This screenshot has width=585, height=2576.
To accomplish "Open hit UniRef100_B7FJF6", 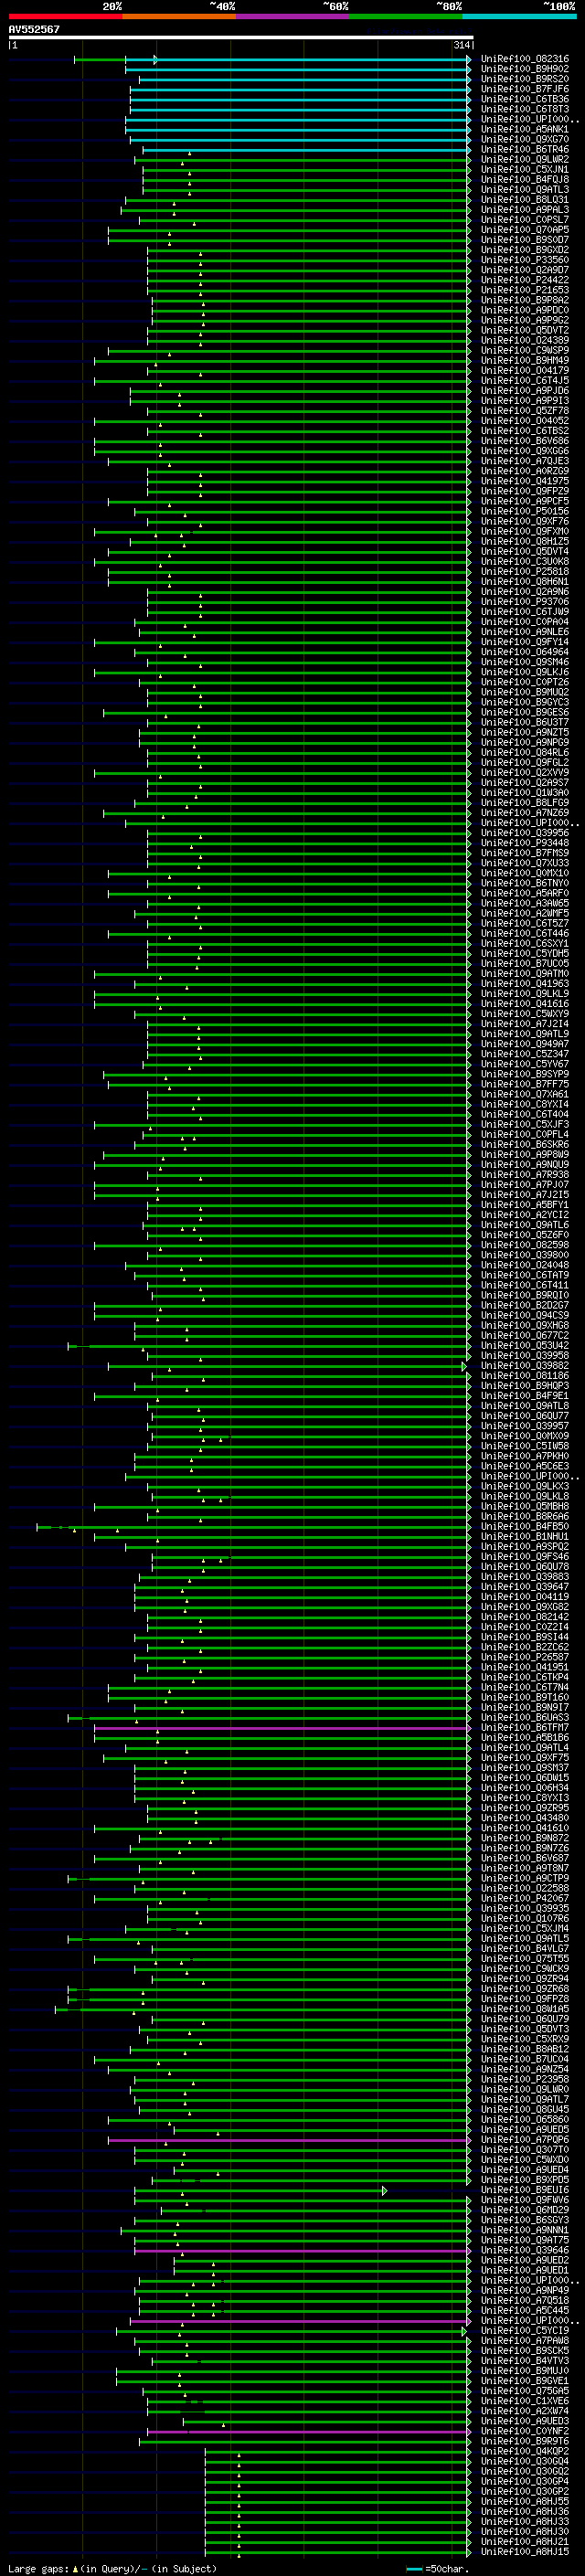I will (525, 89).
